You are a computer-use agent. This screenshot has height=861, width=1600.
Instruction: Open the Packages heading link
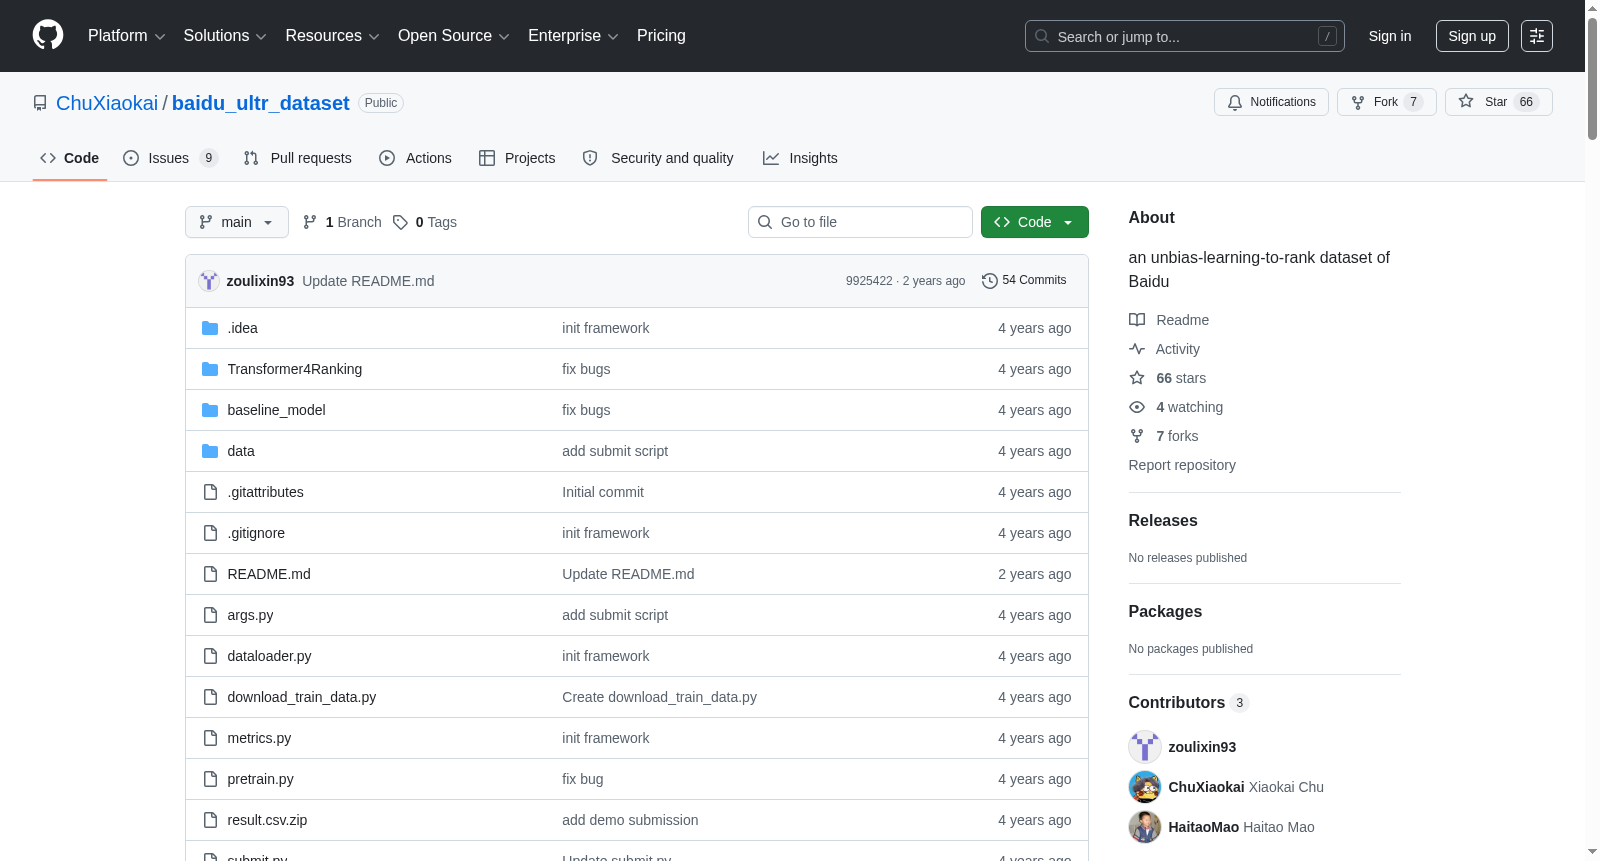(x=1165, y=611)
